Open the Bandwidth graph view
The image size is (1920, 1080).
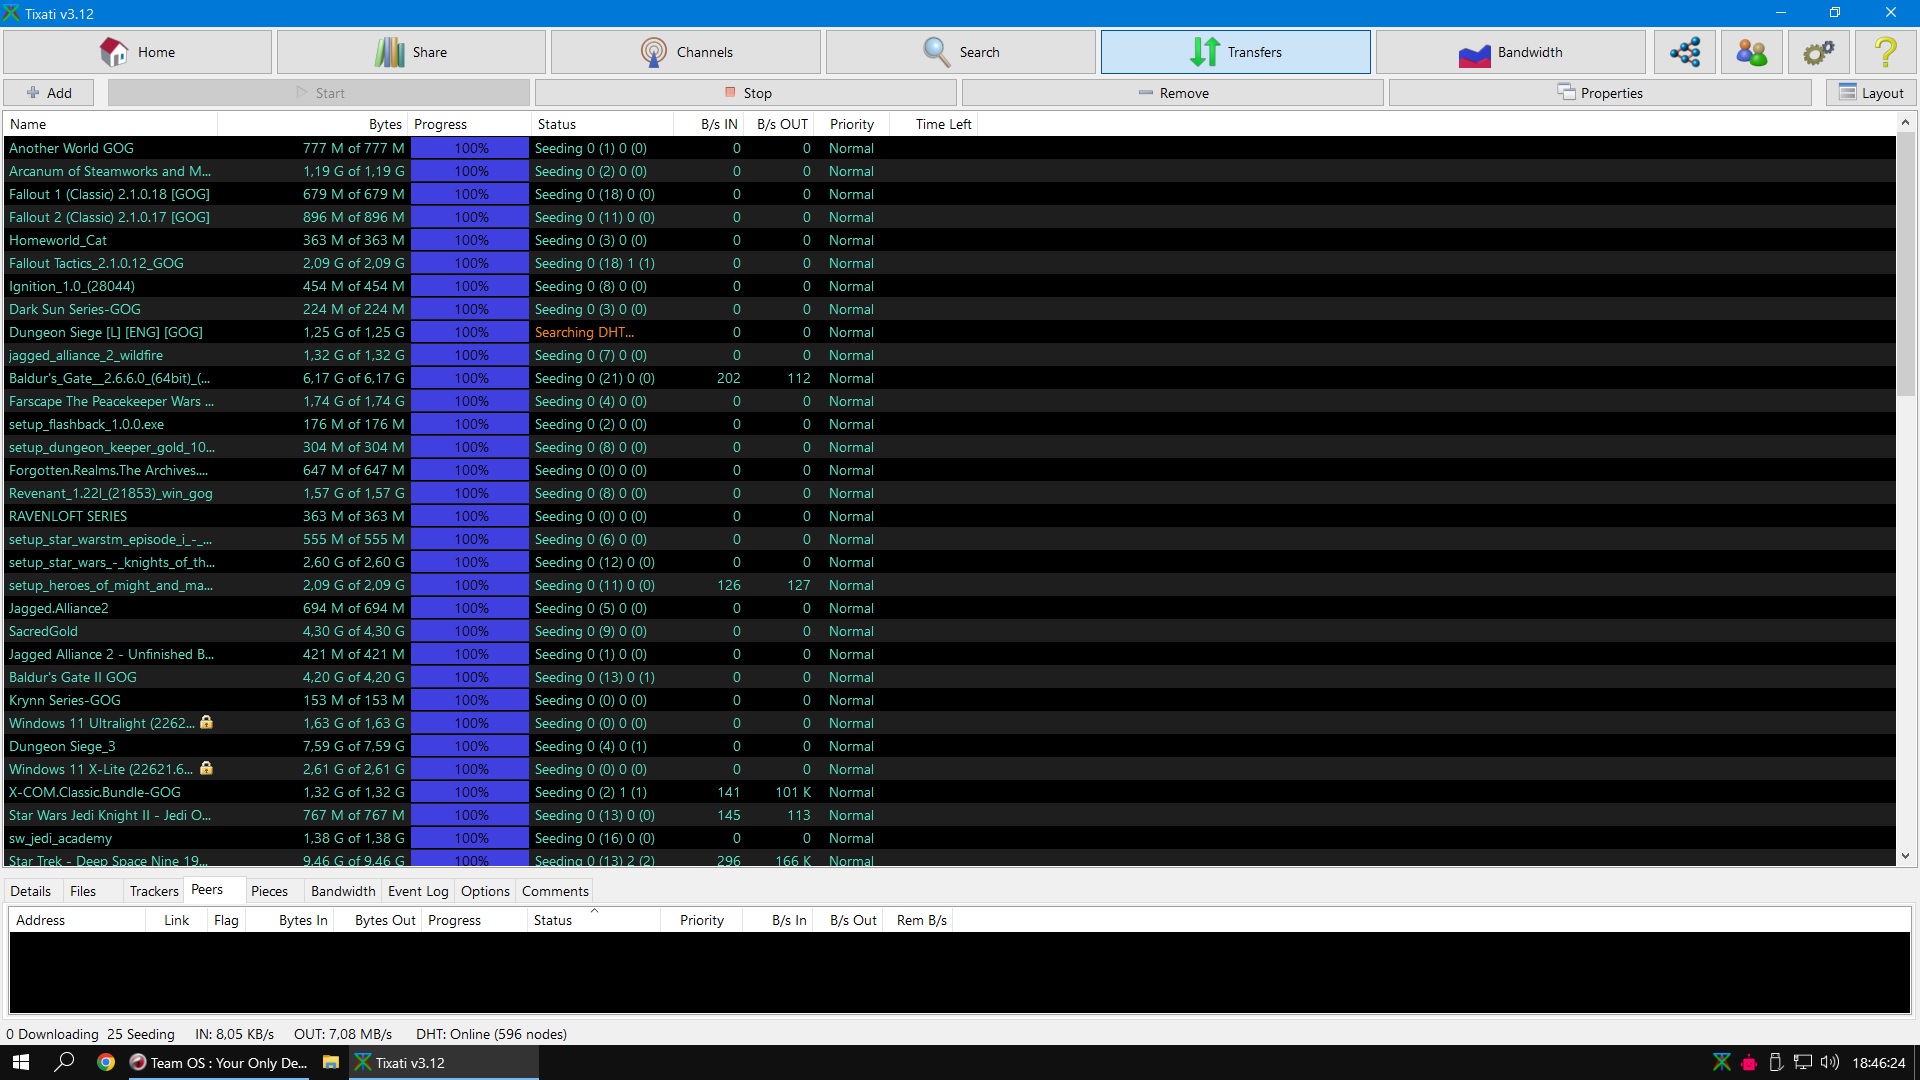click(1510, 52)
